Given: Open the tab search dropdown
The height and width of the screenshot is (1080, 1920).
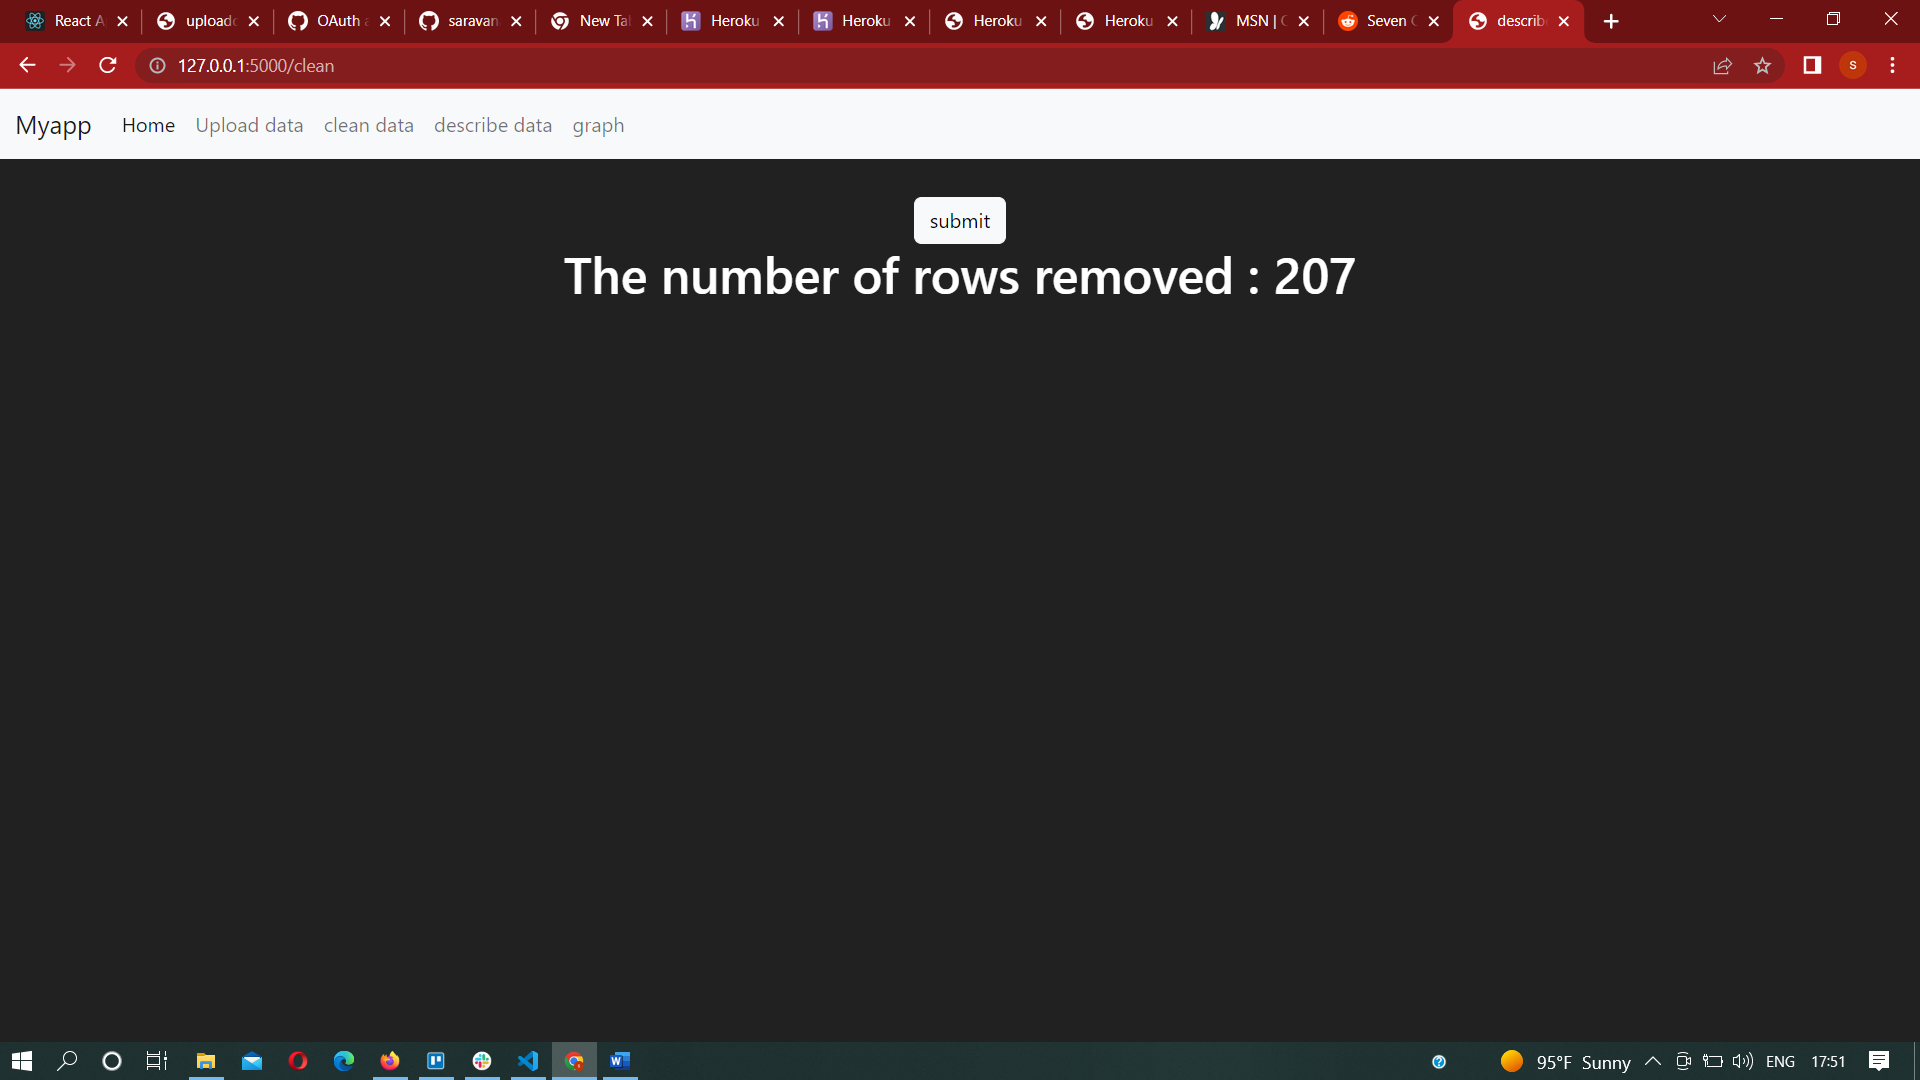Looking at the screenshot, I should (1719, 20).
